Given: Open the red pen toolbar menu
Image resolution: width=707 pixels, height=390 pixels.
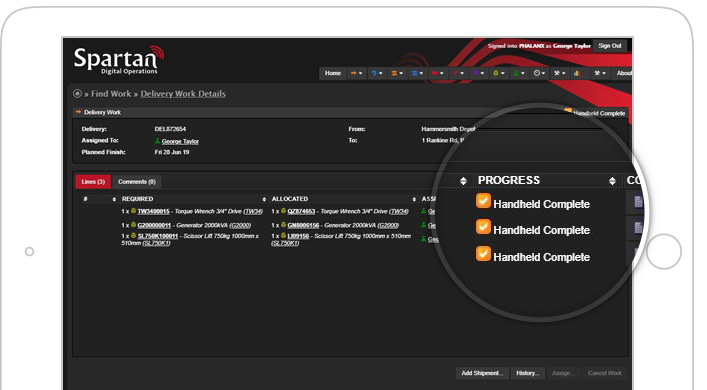Looking at the screenshot, I should 458,73.
